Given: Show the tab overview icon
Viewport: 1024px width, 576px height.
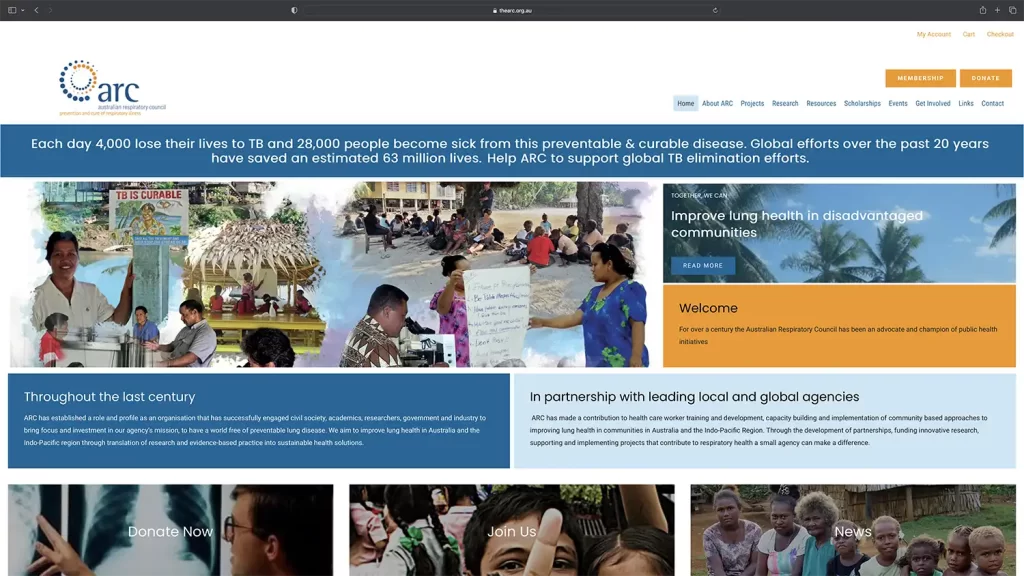Looking at the screenshot, I should tap(1012, 10).
